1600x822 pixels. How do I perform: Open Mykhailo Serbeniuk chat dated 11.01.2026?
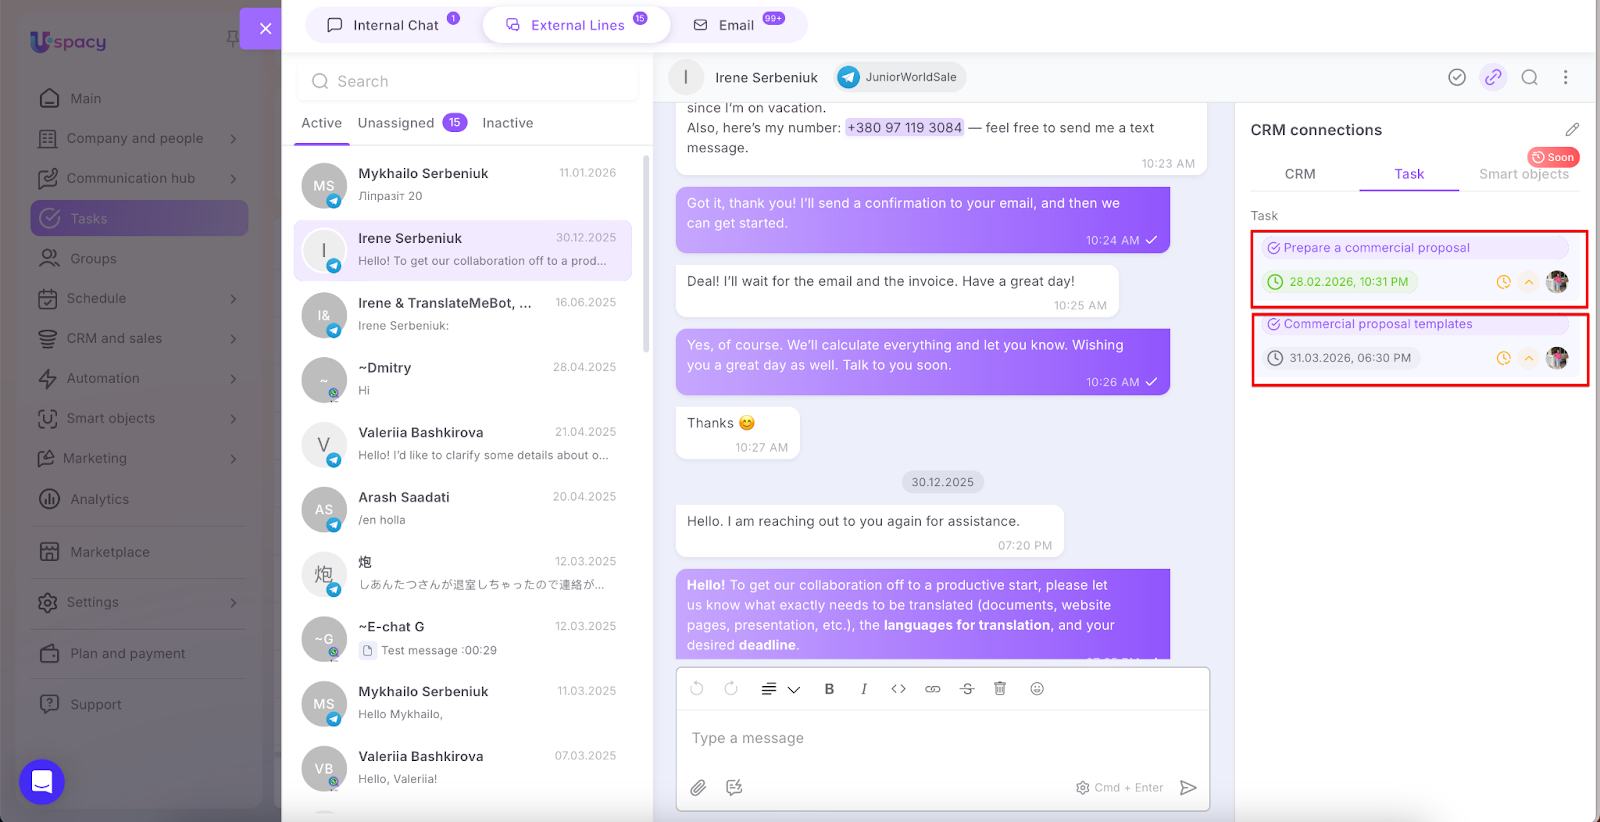pyautogui.click(x=465, y=185)
